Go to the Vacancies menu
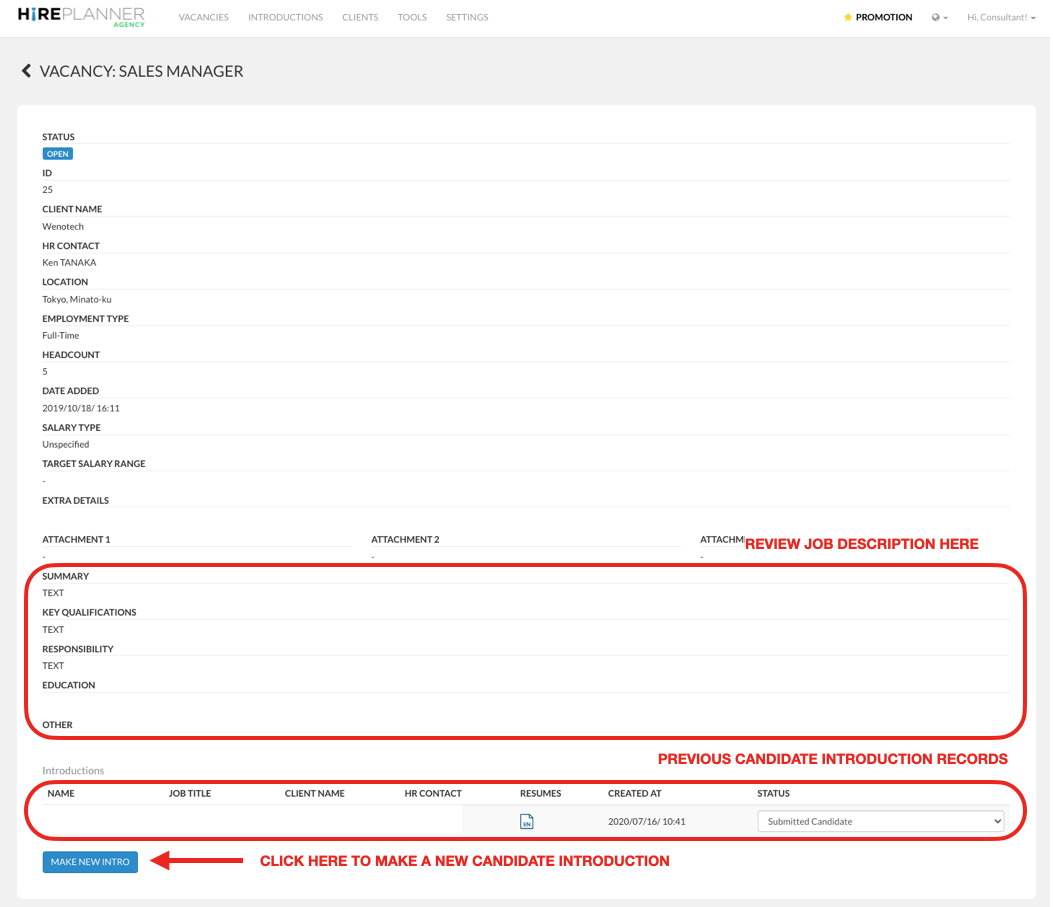The image size is (1053, 907). pyautogui.click(x=203, y=17)
